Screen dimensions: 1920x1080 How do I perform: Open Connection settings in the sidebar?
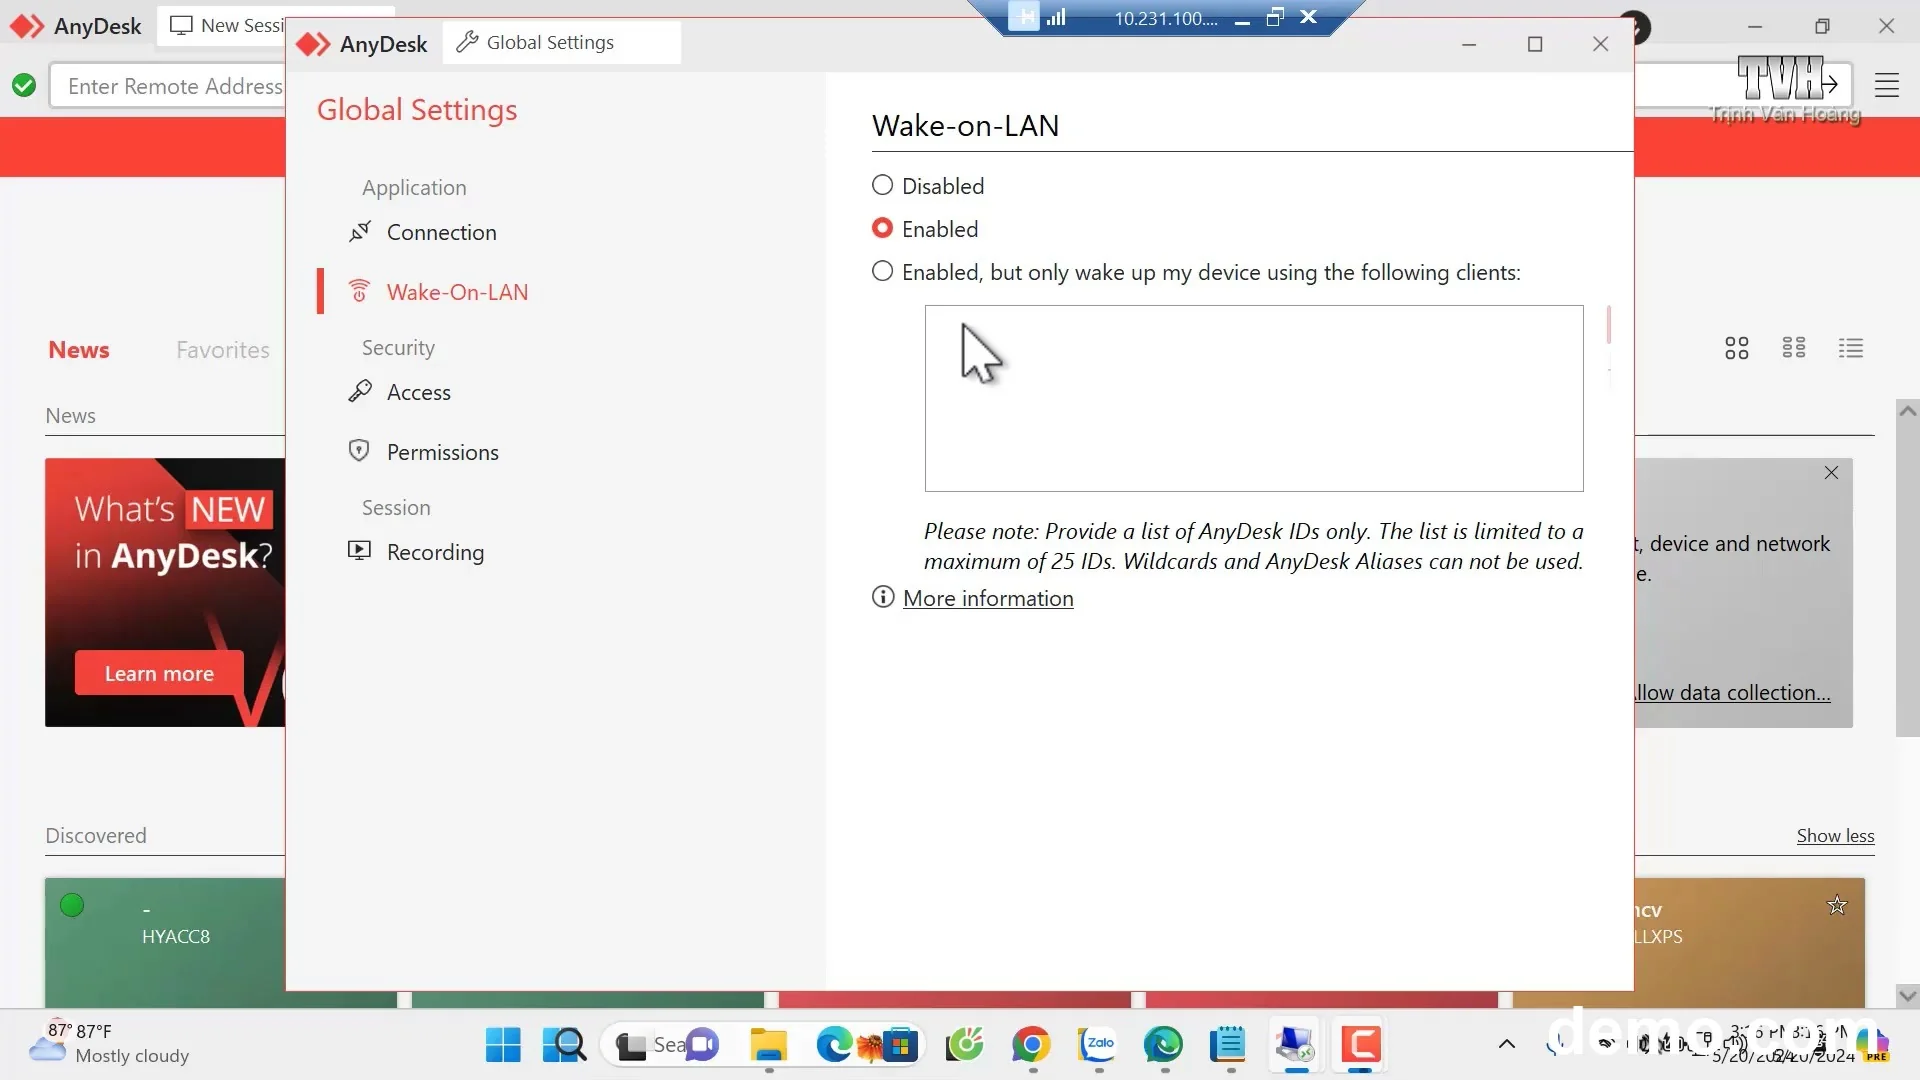pos(422,232)
